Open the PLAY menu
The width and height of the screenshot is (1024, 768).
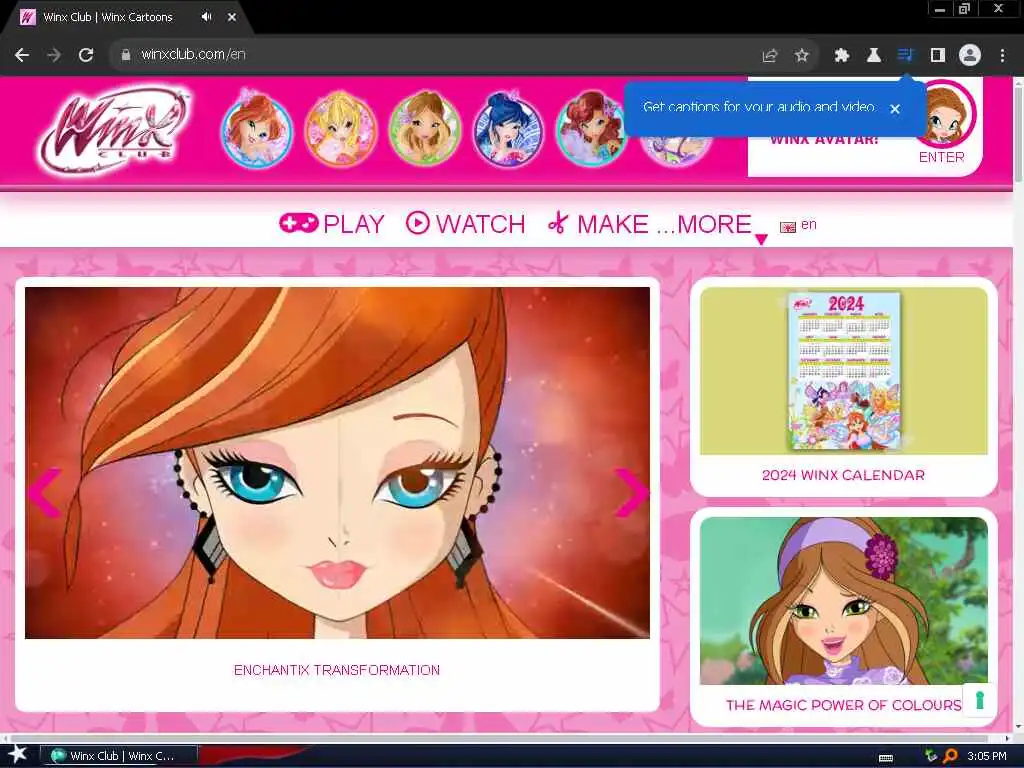tap(331, 224)
